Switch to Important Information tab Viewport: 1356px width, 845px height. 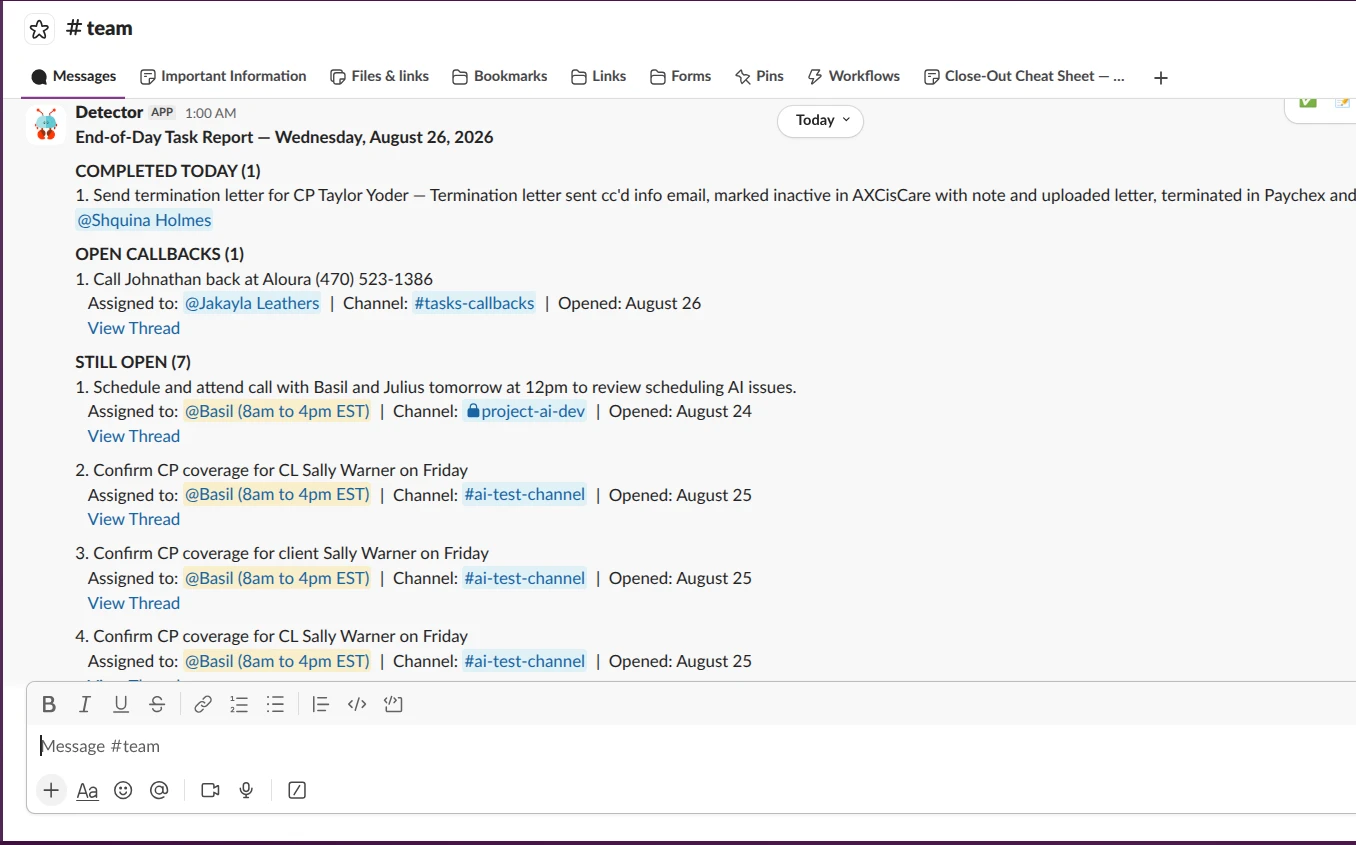[223, 76]
